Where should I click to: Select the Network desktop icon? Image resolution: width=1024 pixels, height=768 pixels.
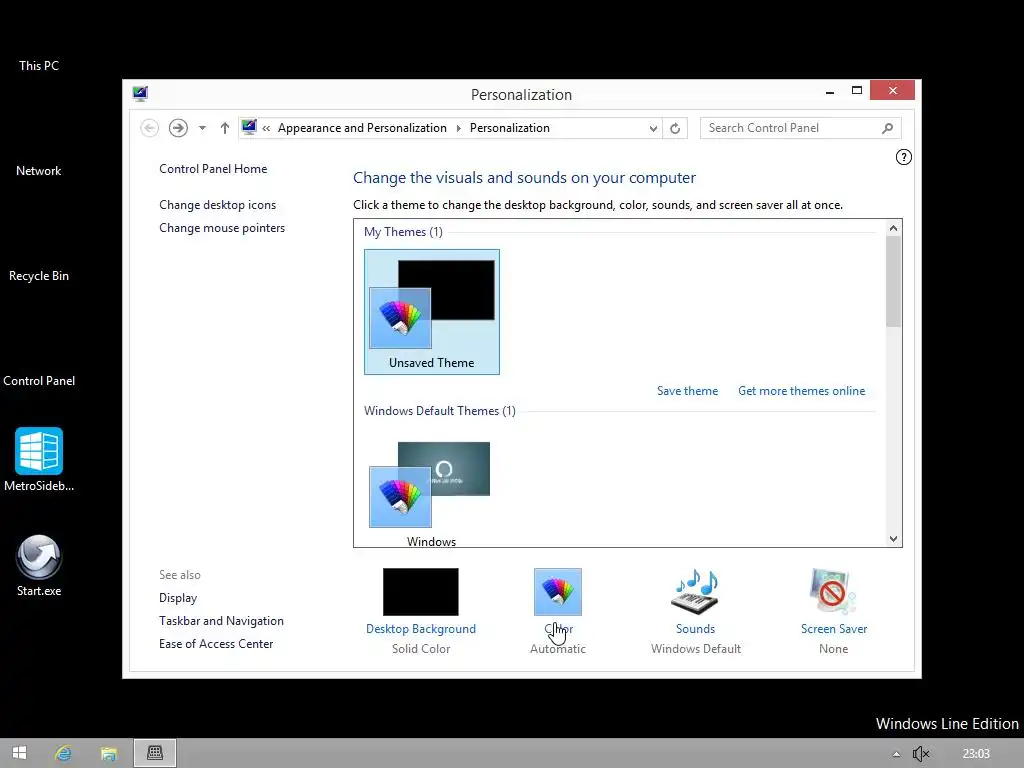click(x=39, y=170)
